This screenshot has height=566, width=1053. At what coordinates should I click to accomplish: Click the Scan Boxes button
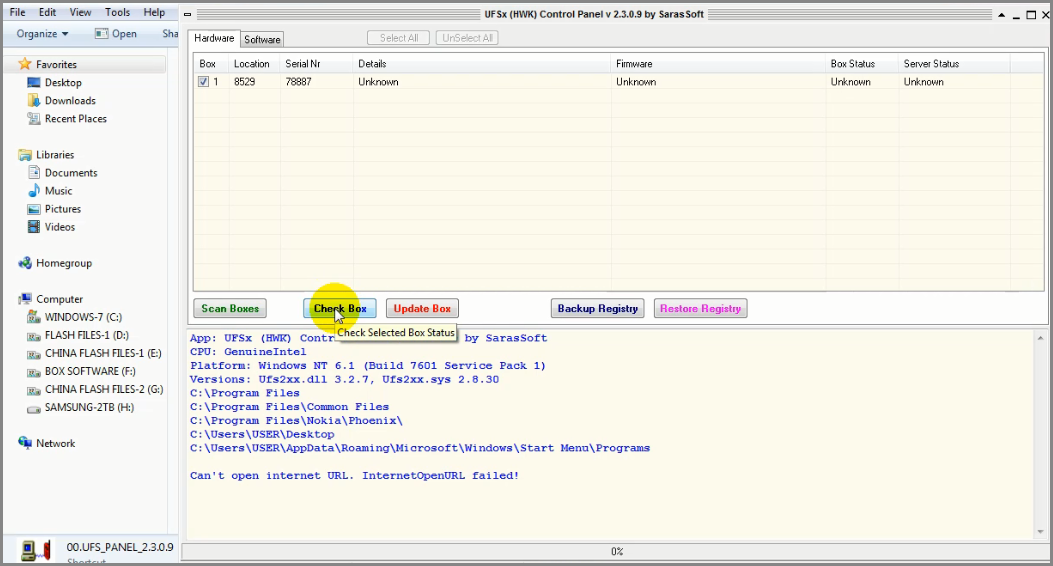tap(230, 309)
